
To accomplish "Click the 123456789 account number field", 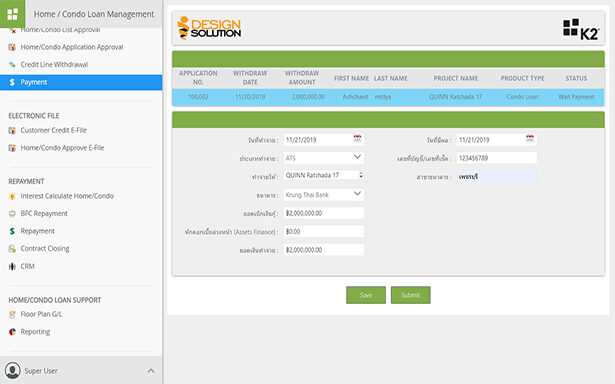I will point(497,158).
